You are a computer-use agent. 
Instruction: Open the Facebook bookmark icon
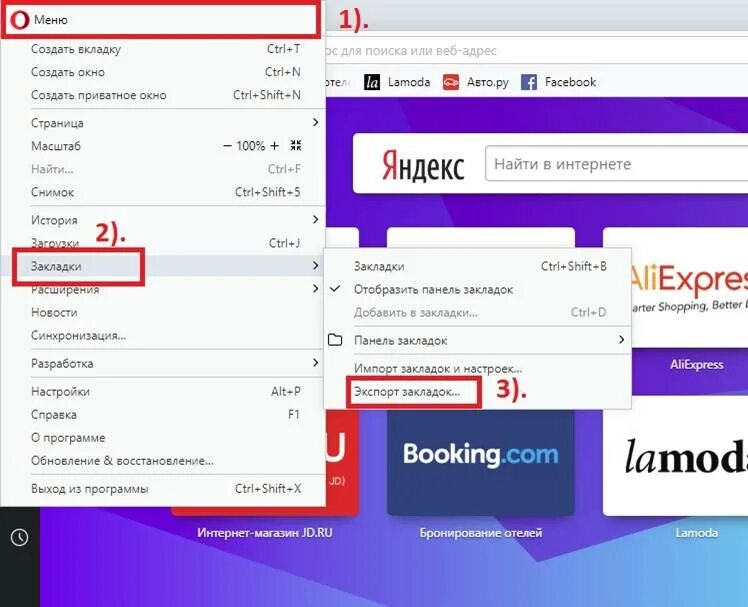pos(529,82)
